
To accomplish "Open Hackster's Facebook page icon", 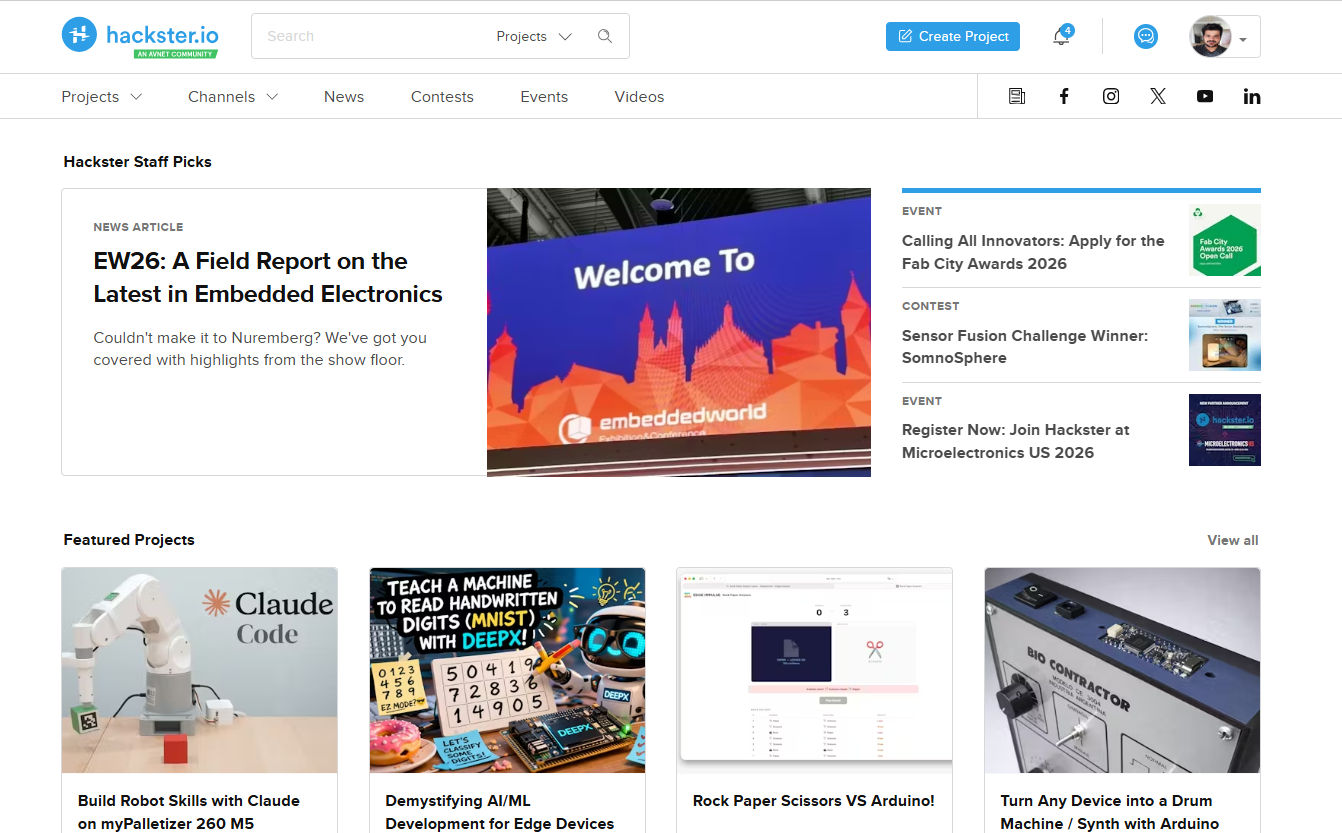I will click(1064, 96).
